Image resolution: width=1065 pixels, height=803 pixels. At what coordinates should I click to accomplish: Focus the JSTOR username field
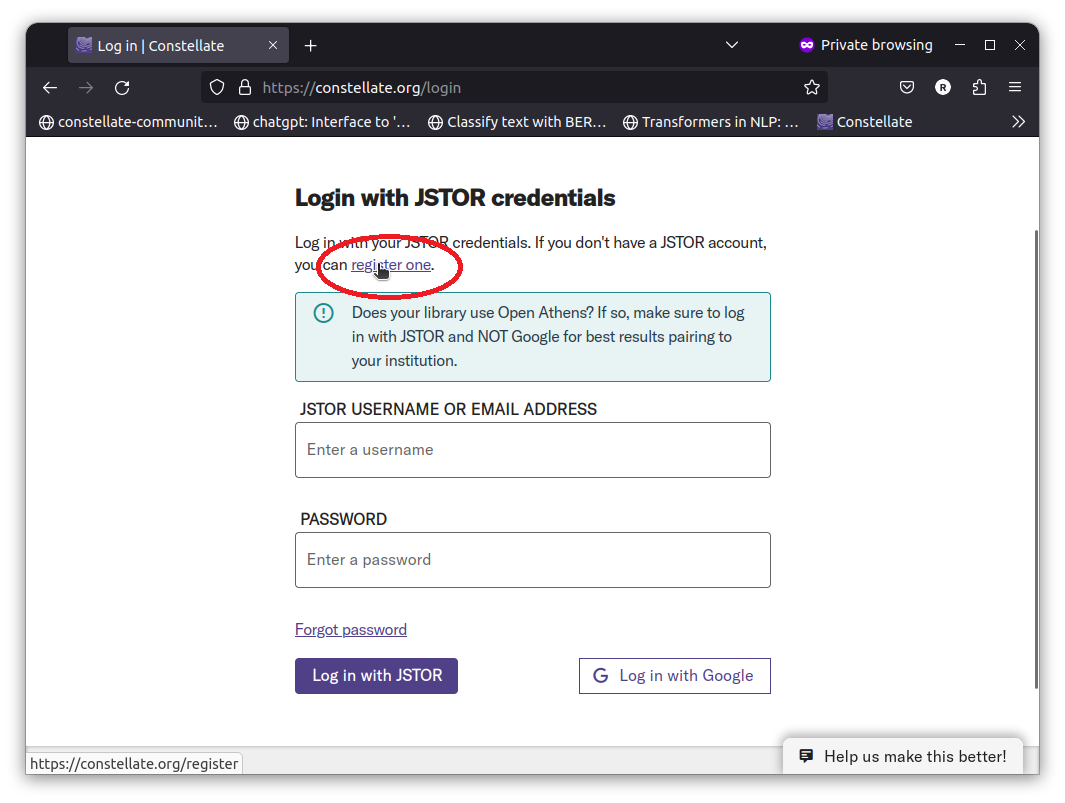(532, 450)
